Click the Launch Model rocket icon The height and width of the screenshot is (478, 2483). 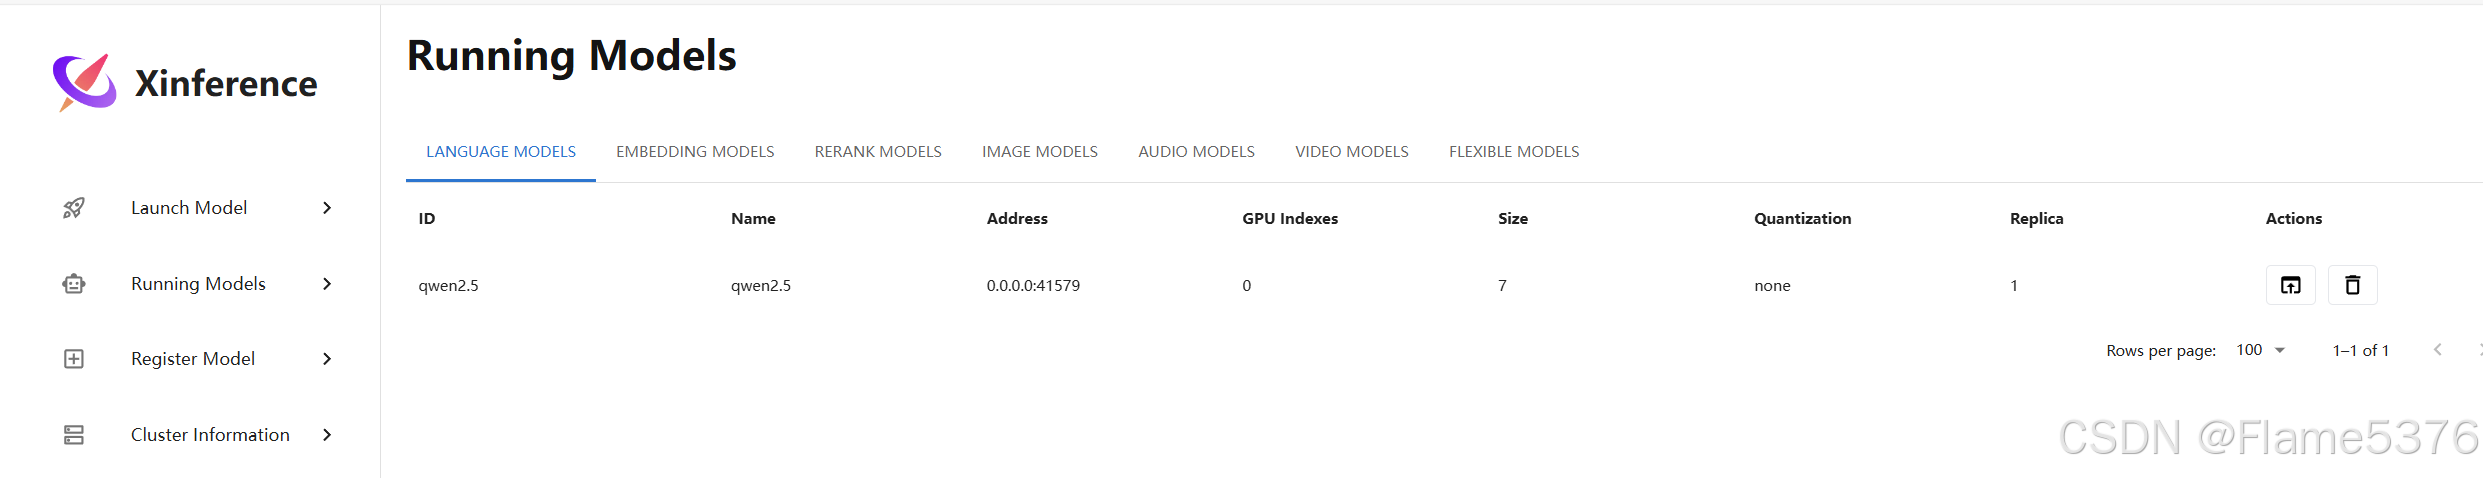[x=74, y=208]
